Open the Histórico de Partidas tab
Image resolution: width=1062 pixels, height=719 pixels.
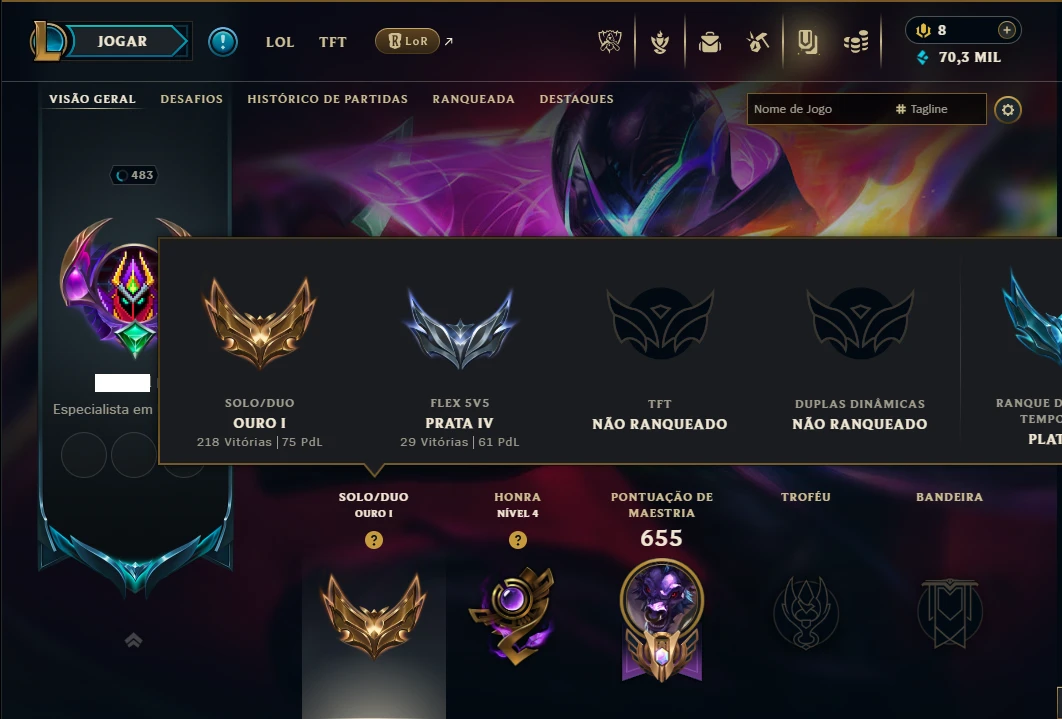pyautogui.click(x=327, y=99)
